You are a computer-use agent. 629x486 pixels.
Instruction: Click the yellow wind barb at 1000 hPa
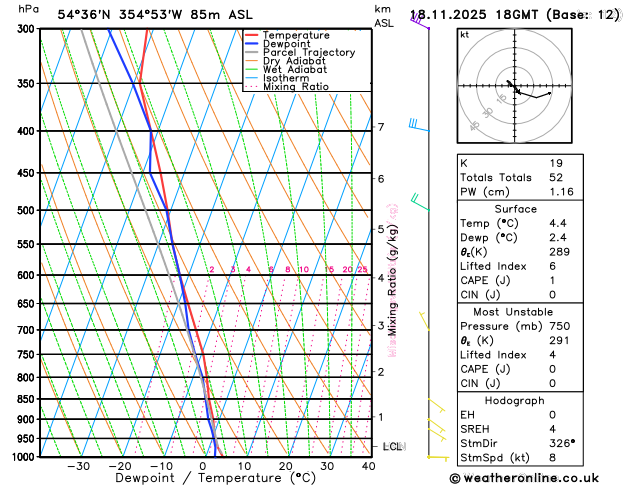[438, 458]
